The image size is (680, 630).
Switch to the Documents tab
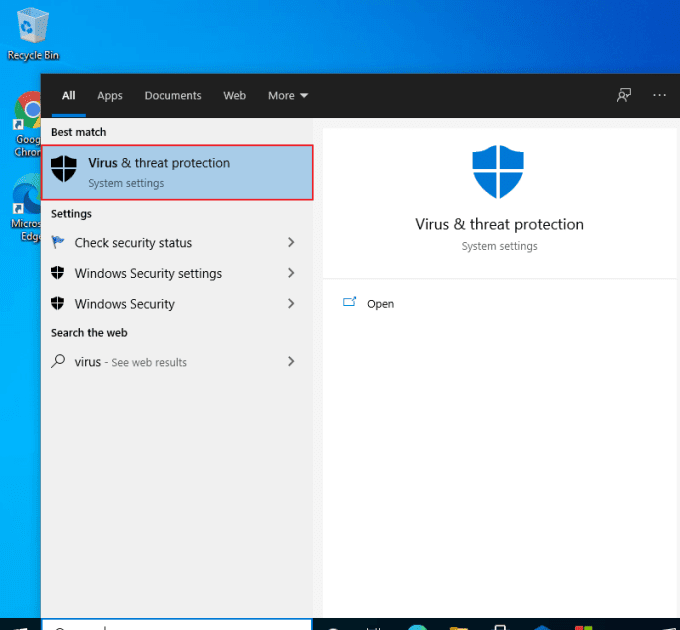173,95
